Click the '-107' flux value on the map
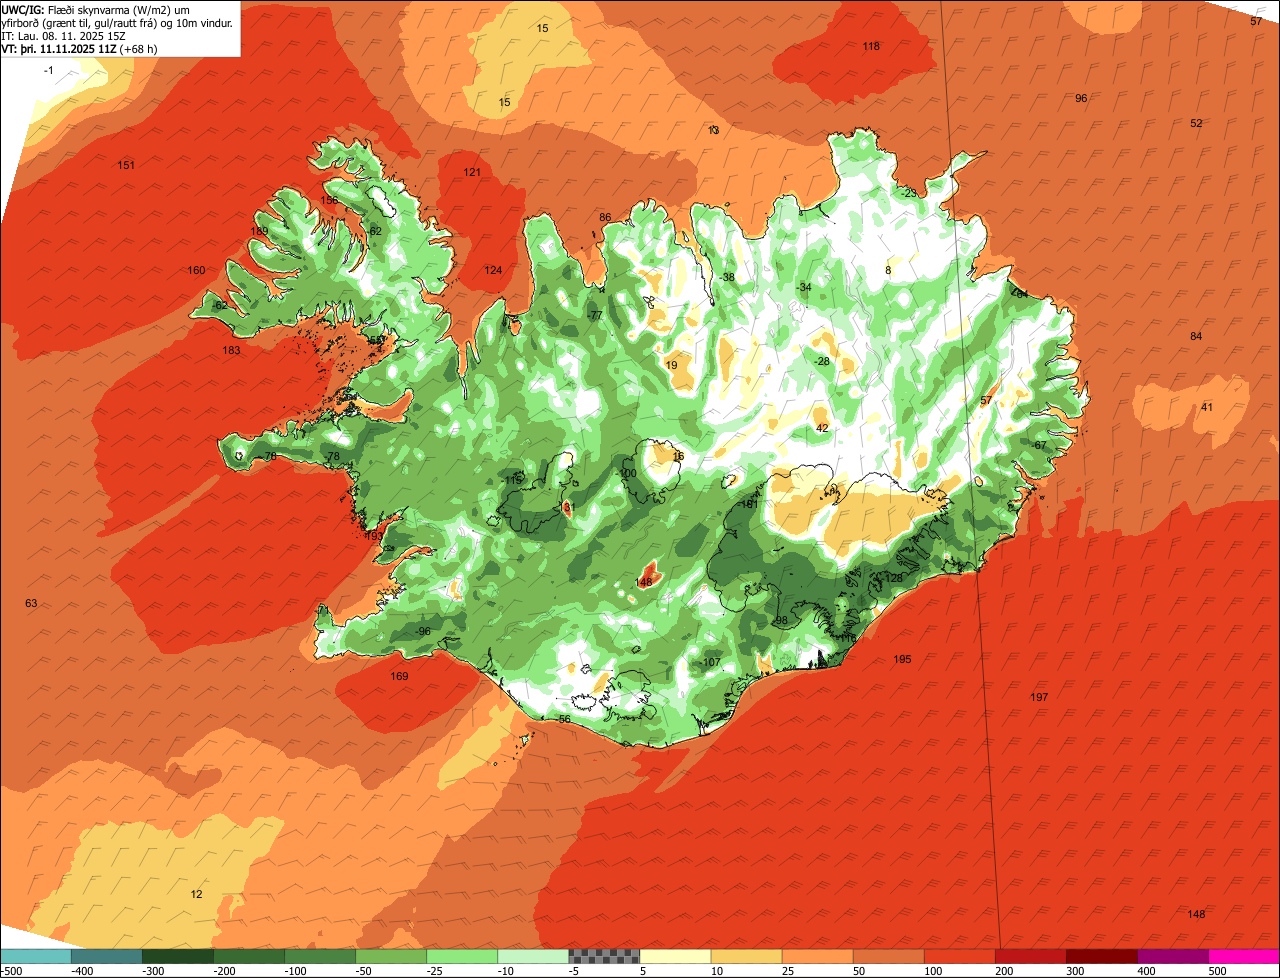The height and width of the screenshot is (978, 1280). point(710,663)
